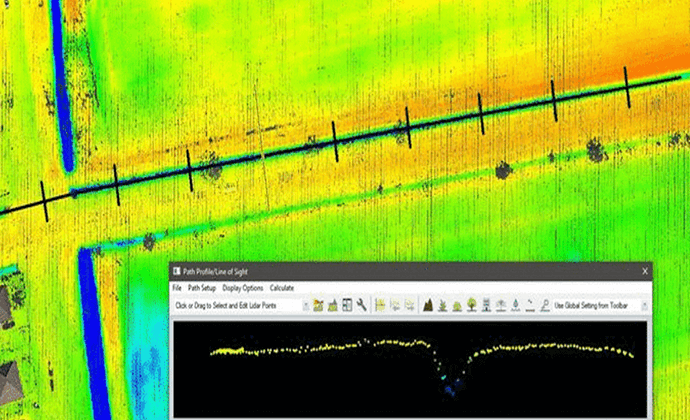Expand the Use Global Setting from Toolbar dropdown

pyautogui.click(x=644, y=306)
